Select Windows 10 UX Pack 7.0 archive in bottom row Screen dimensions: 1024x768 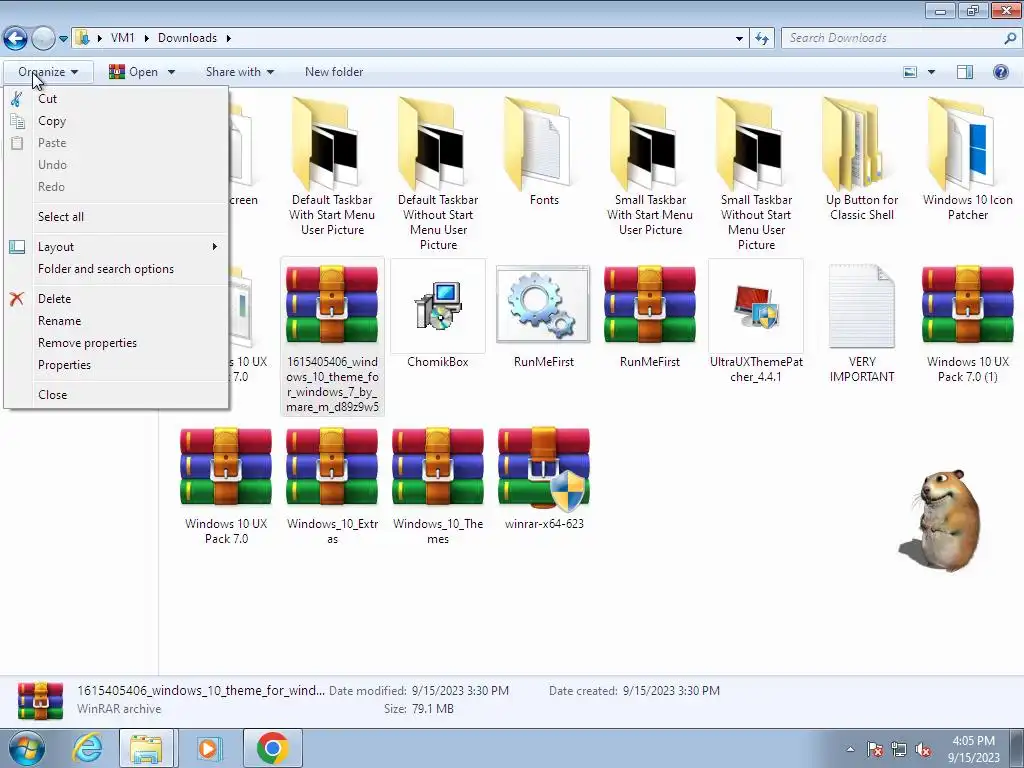226,485
